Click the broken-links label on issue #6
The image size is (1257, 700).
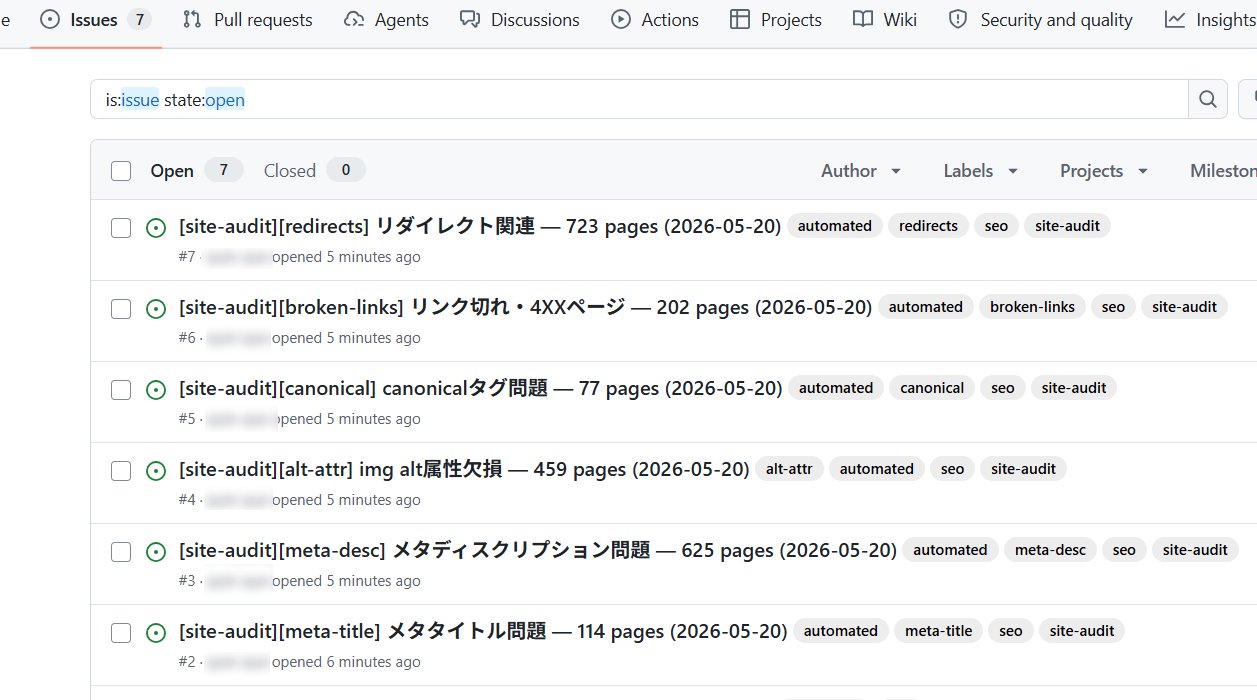pyautogui.click(x=1032, y=307)
